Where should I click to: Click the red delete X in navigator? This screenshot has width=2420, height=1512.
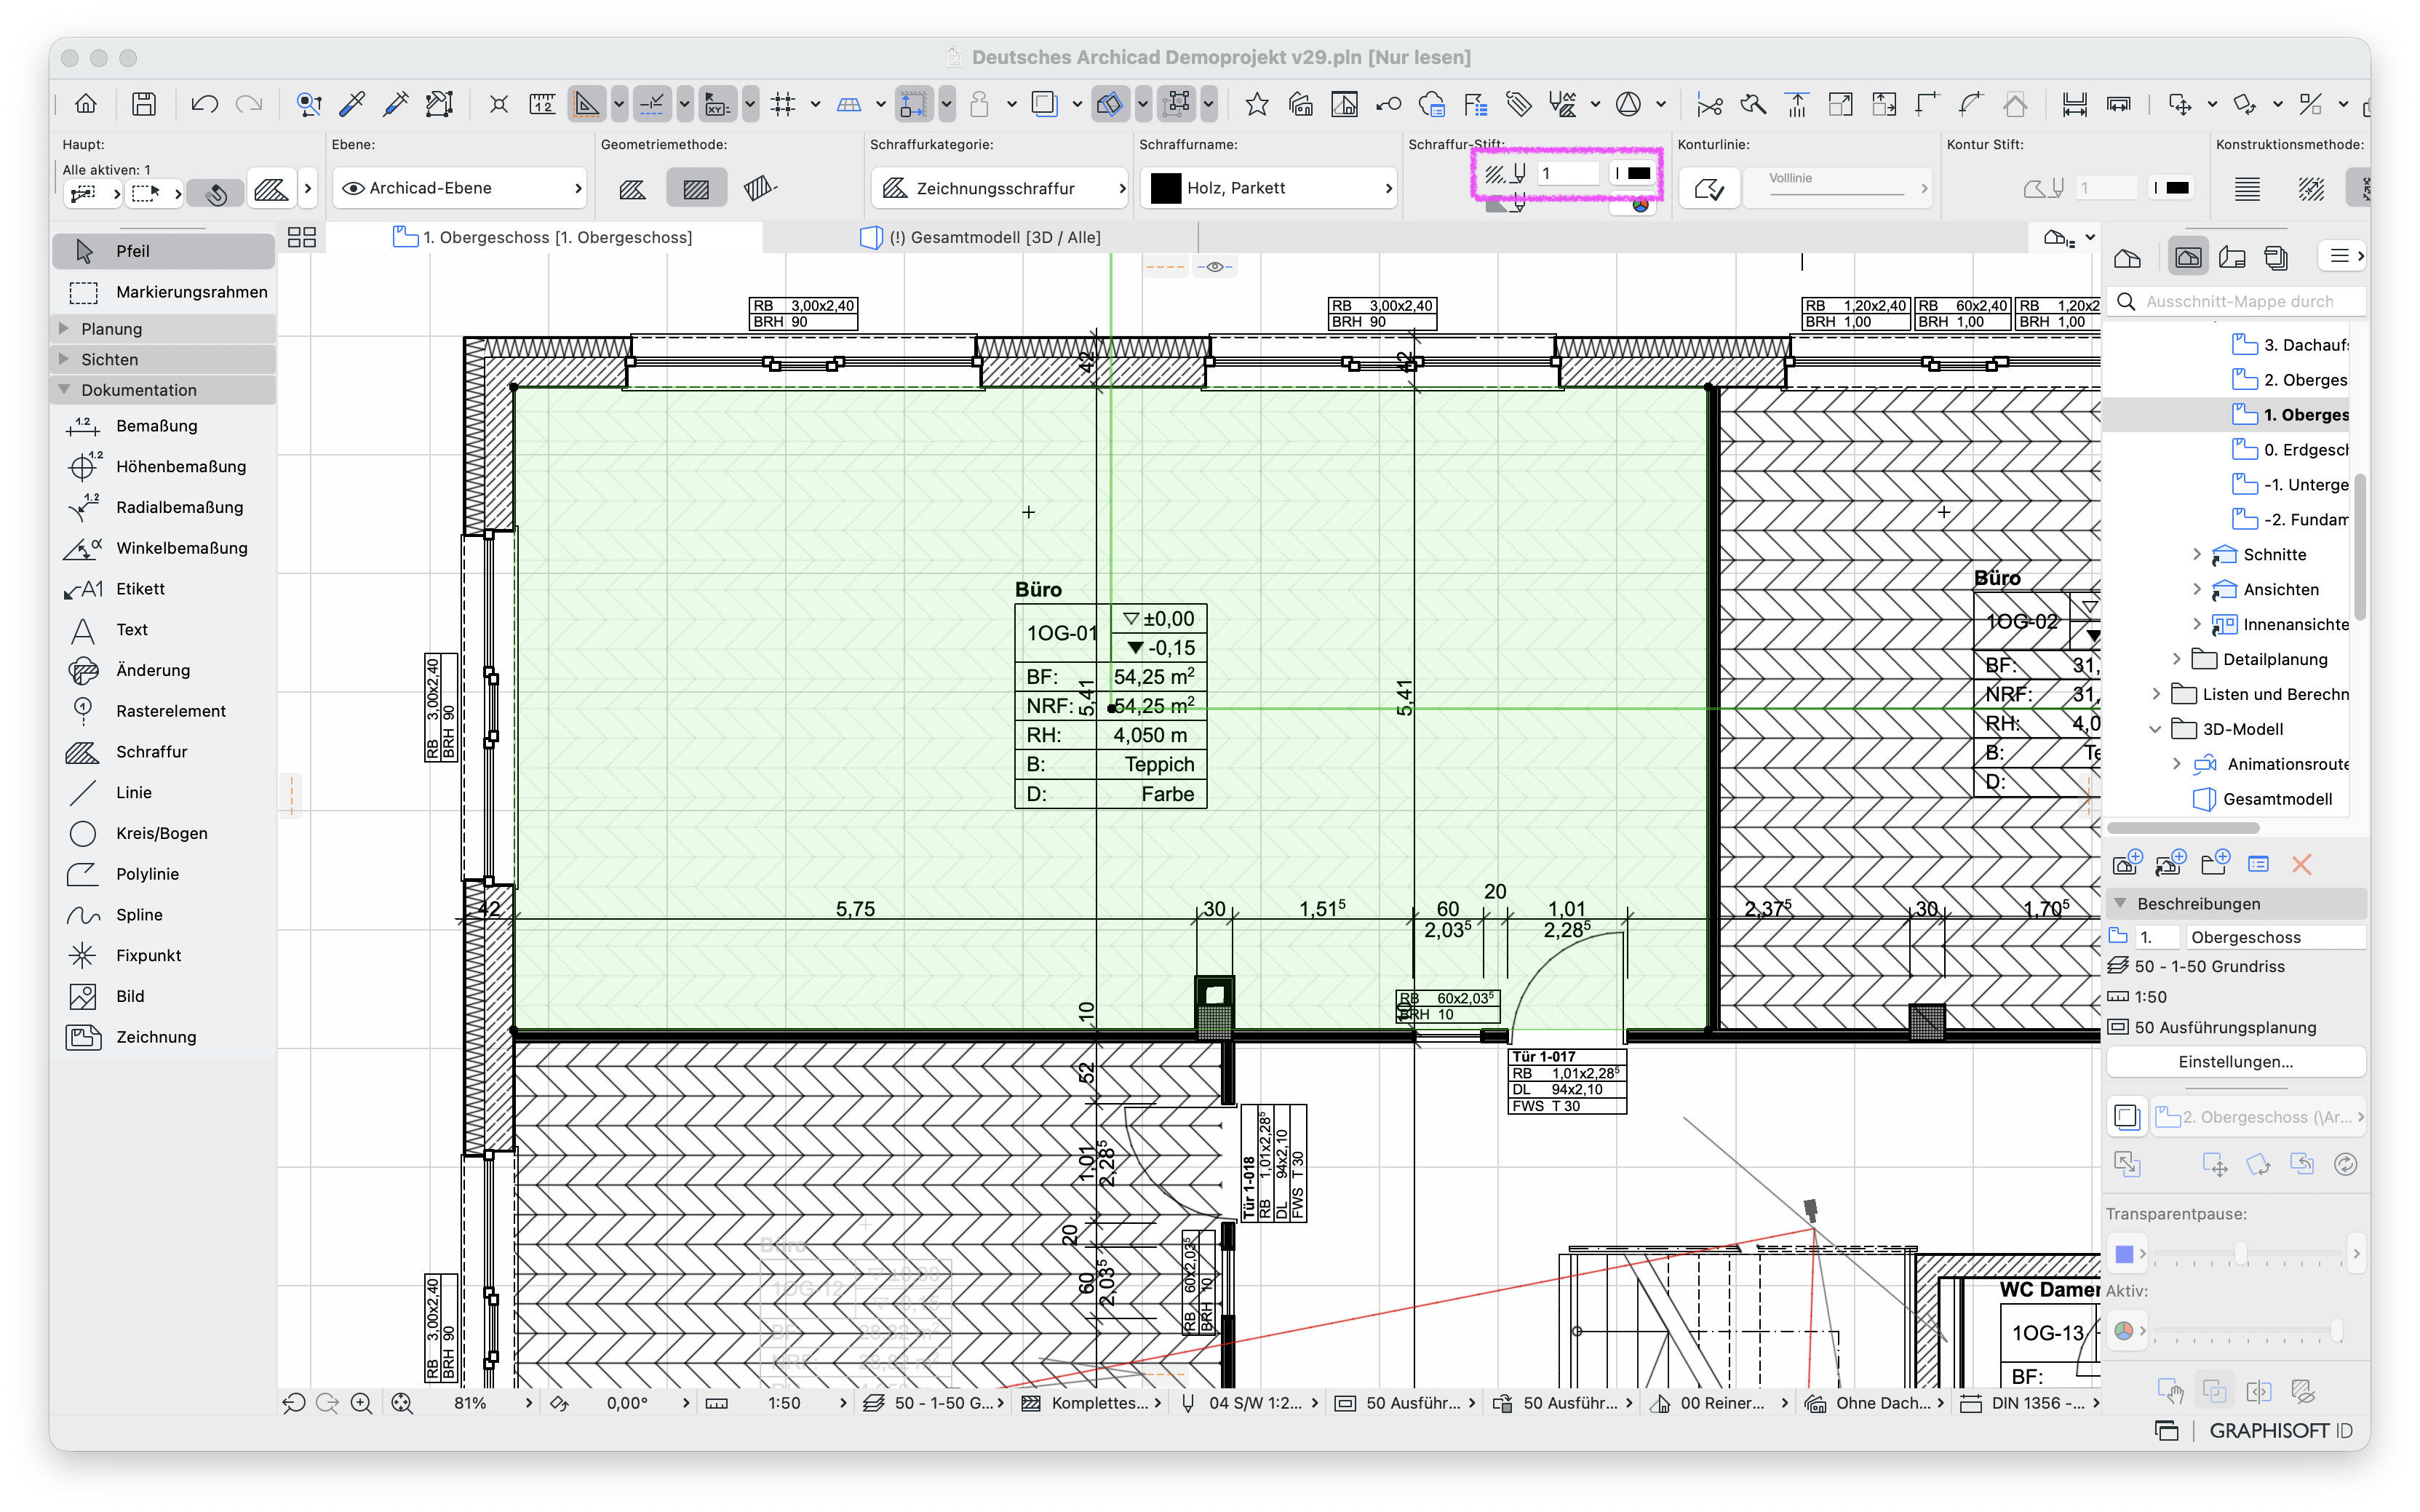point(2301,864)
